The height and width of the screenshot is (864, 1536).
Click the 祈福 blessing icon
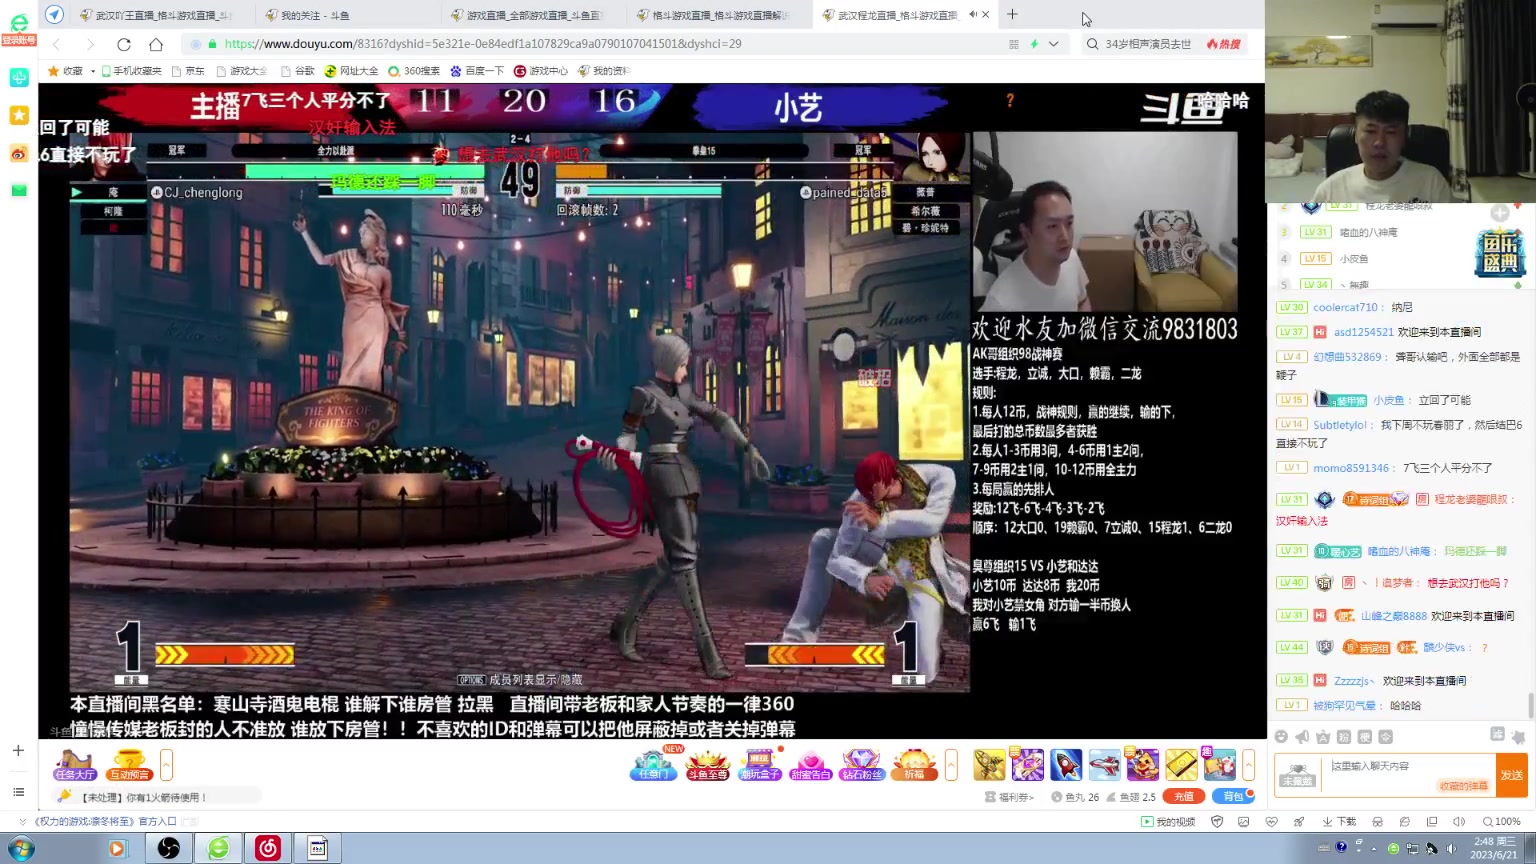pos(914,765)
